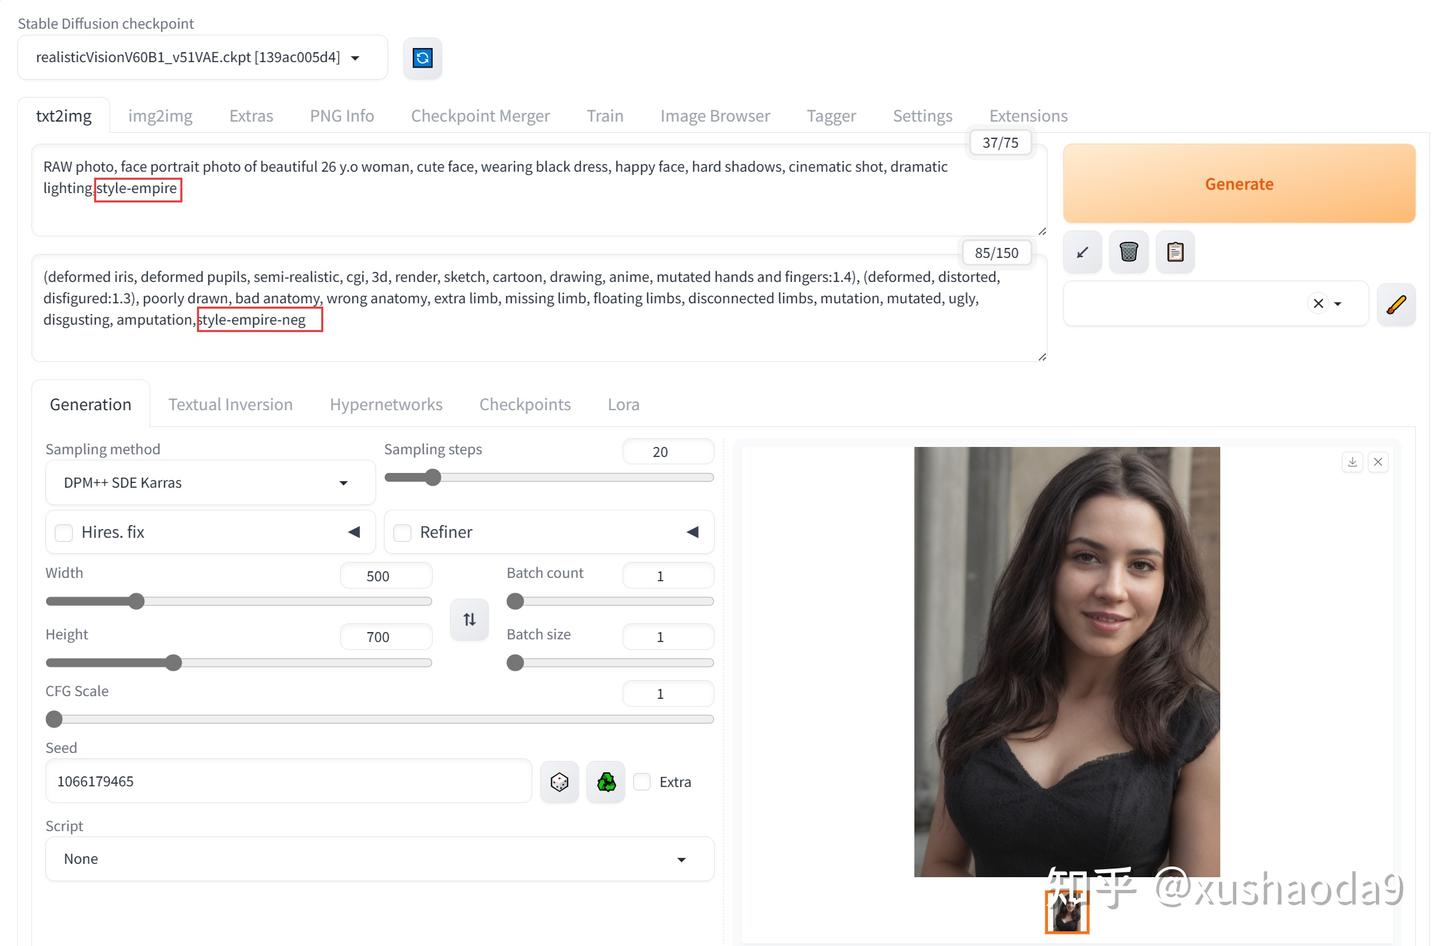This screenshot has width=1440, height=946.
Task: Click the arrow icon to read generation parameters
Action: pyautogui.click(x=1082, y=252)
